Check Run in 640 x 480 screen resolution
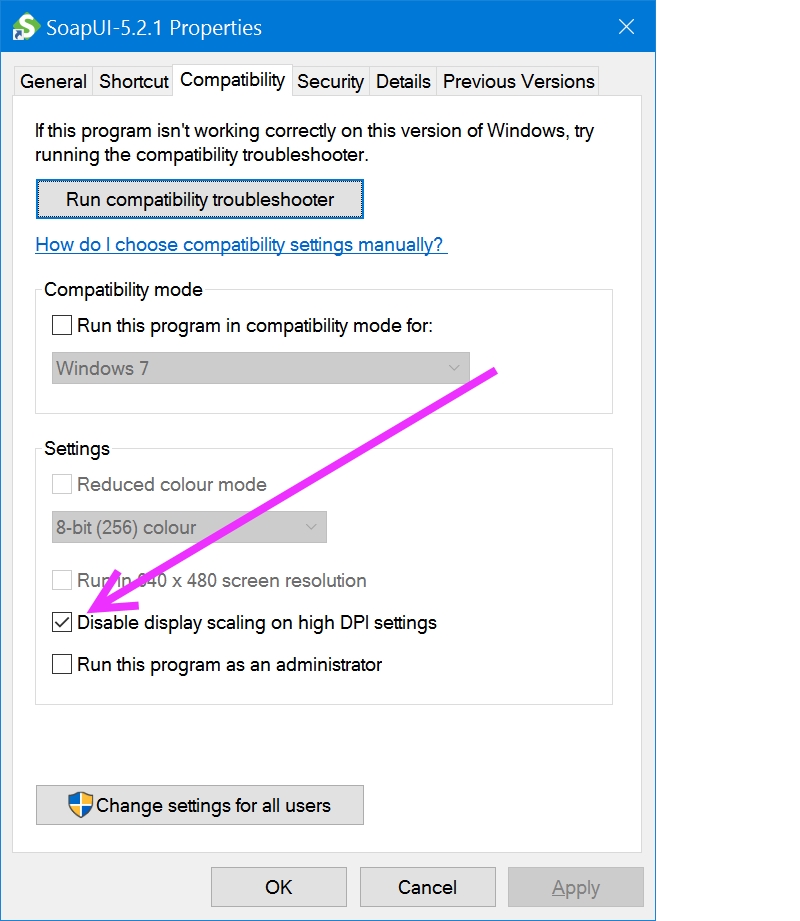The image size is (800, 921). point(61,580)
